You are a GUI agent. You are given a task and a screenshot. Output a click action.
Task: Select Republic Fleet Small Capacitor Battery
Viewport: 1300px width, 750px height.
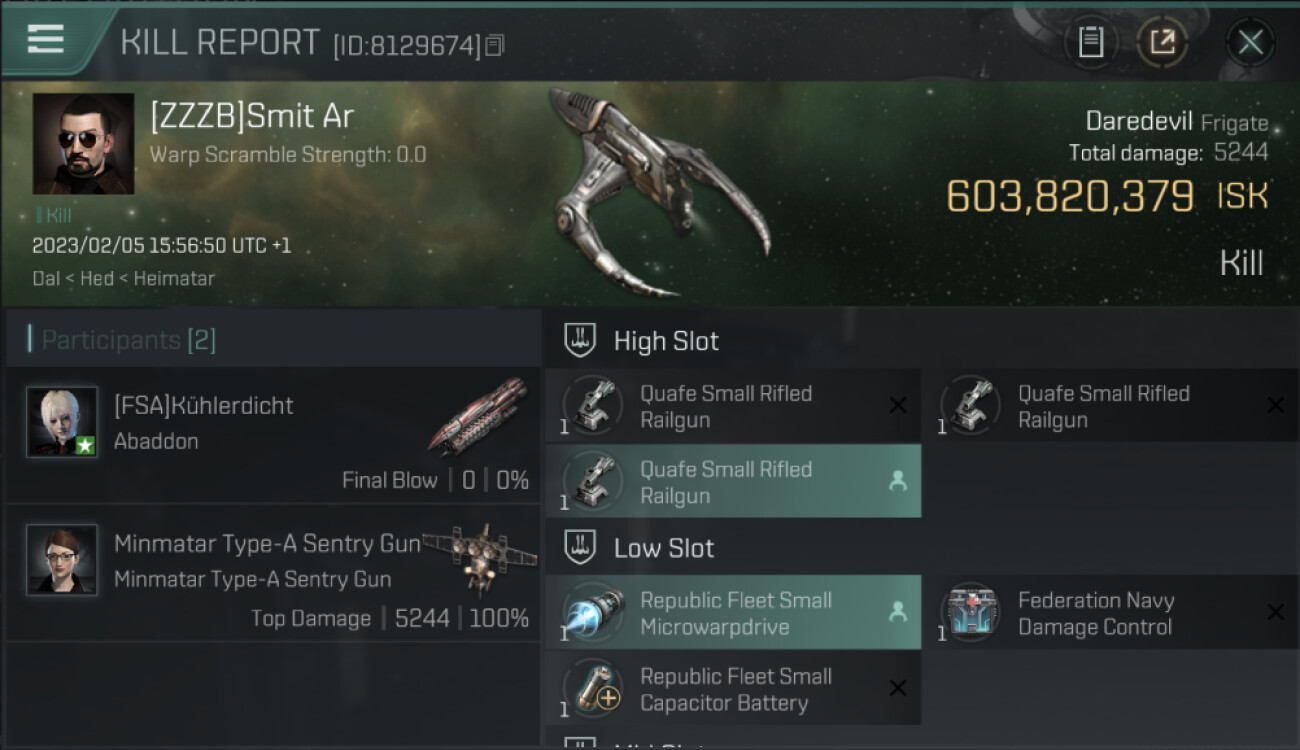click(733, 689)
